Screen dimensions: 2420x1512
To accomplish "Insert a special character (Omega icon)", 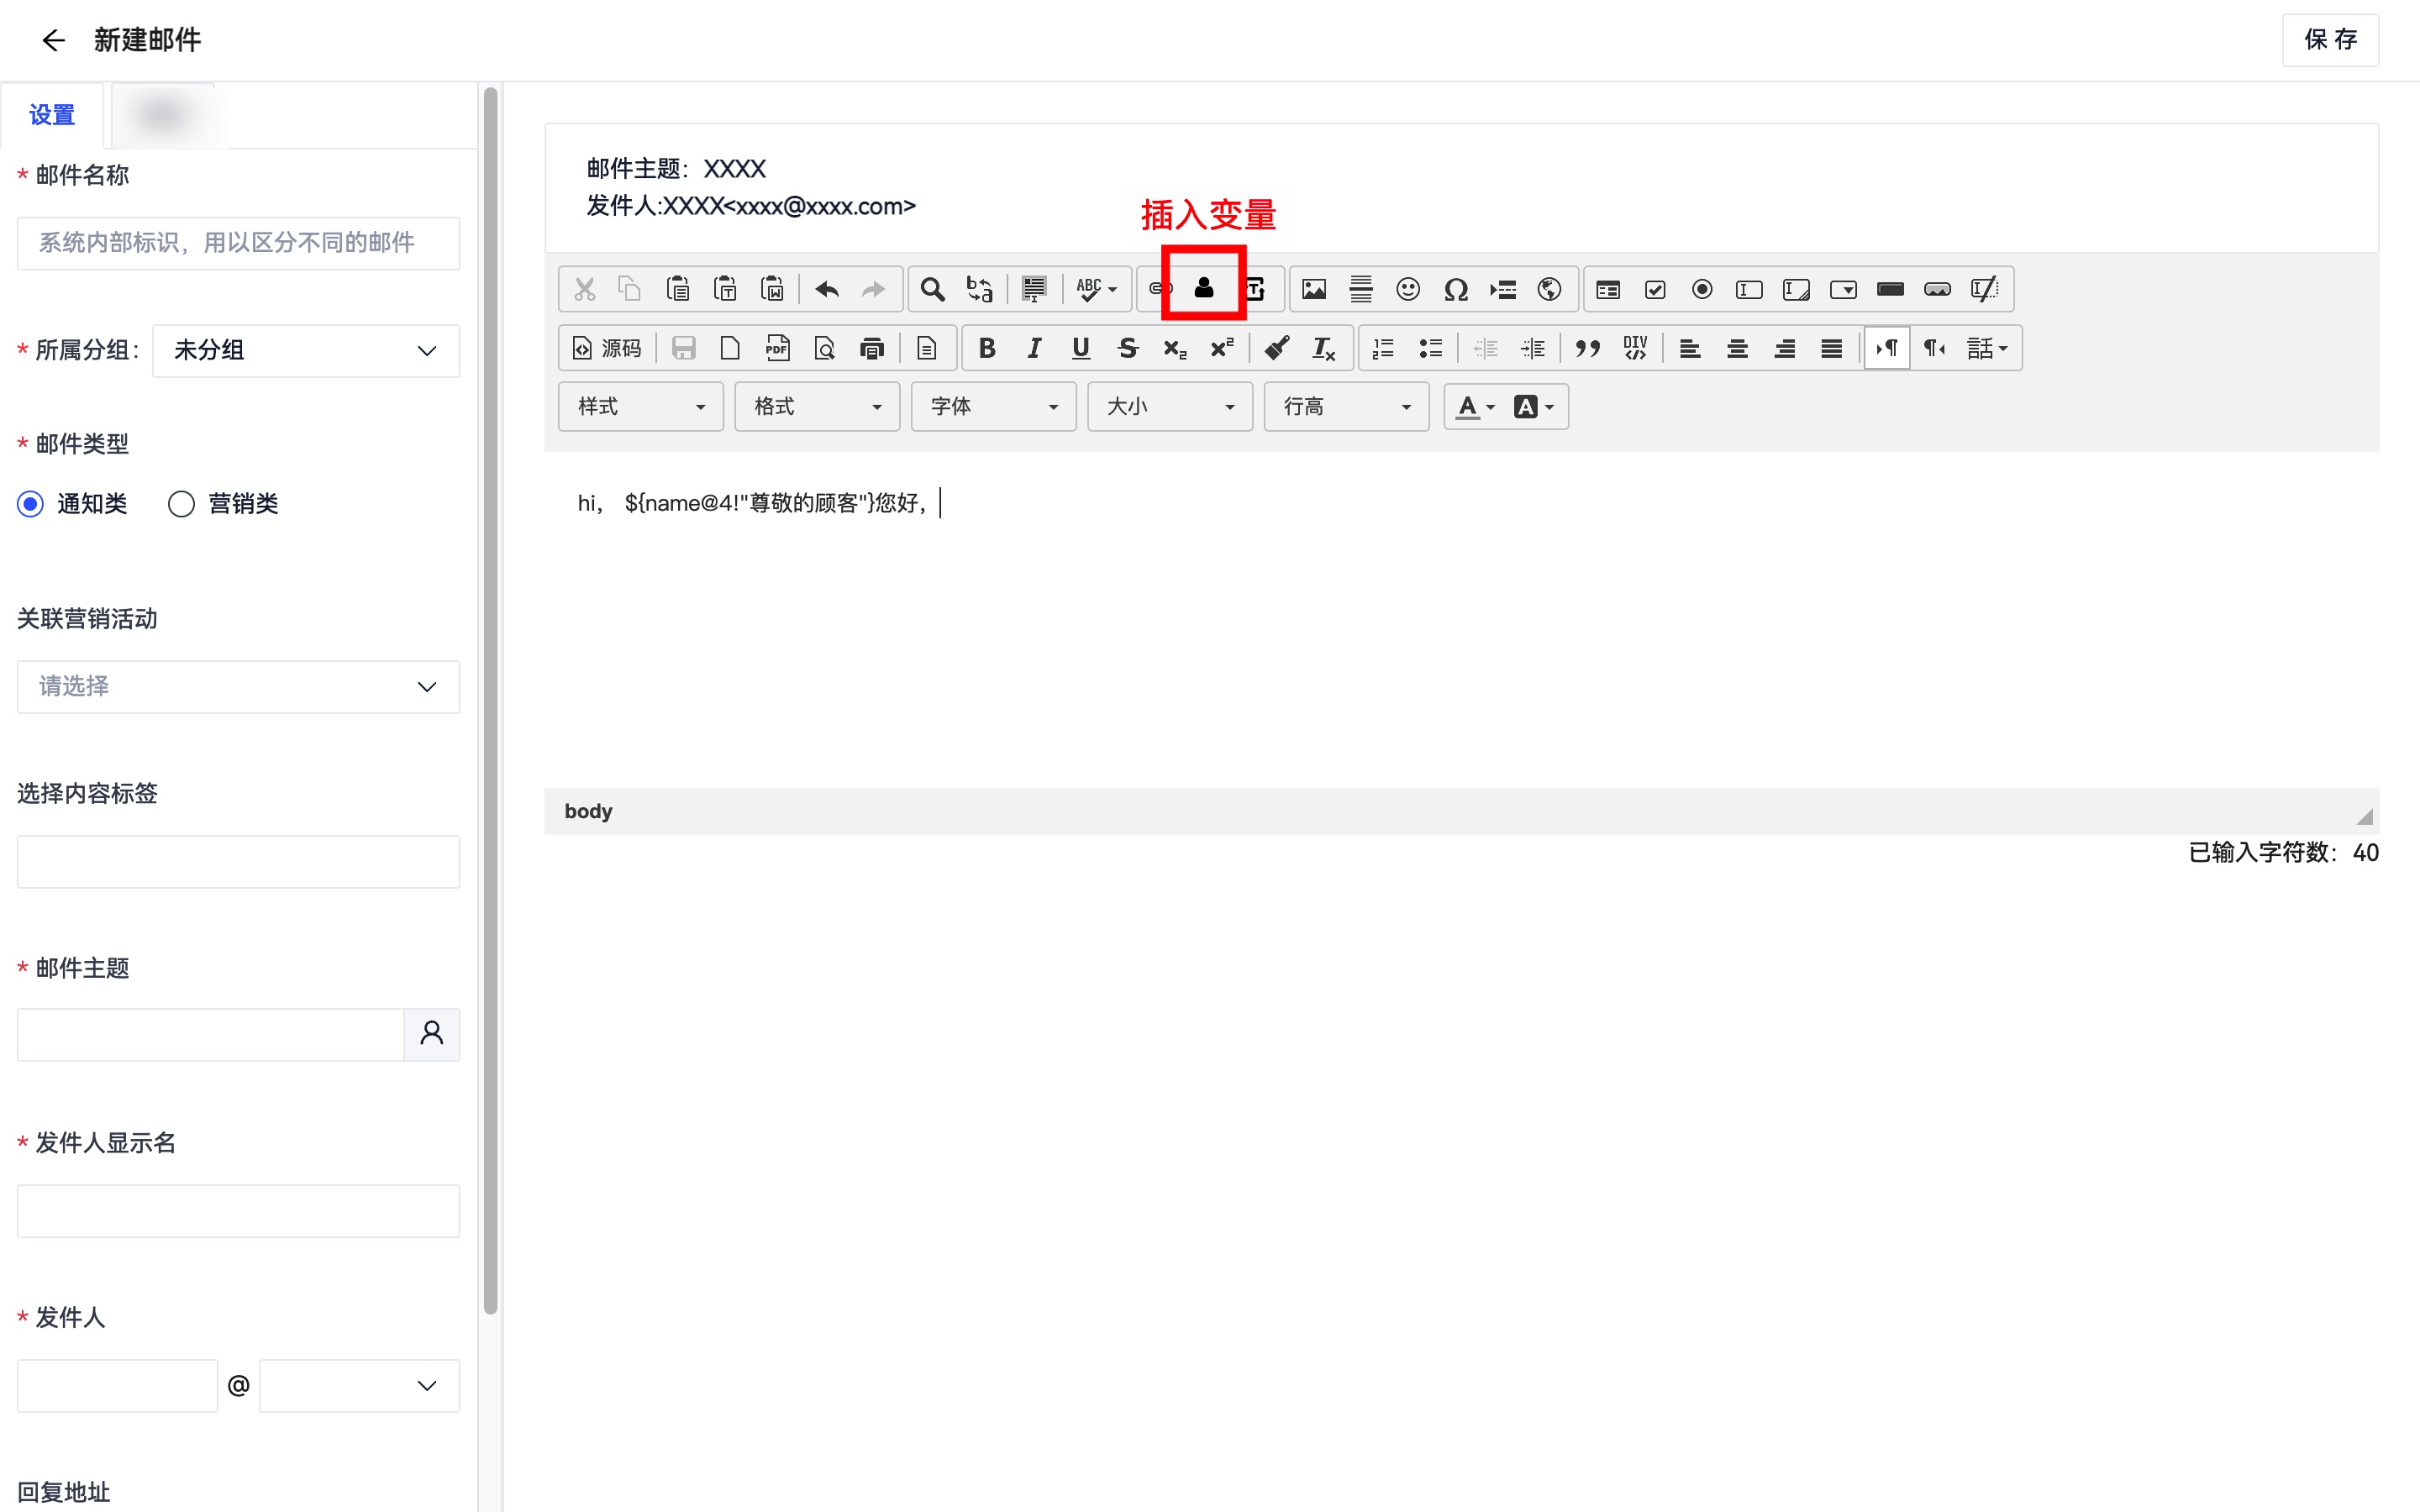I will pos(1456,290).
